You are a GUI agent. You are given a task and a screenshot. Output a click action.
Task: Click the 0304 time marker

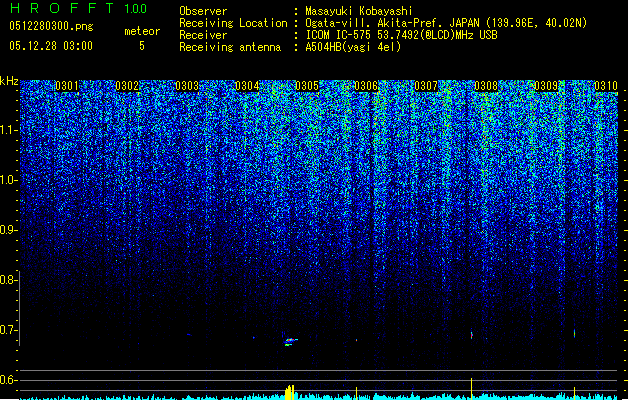(247, 86)
